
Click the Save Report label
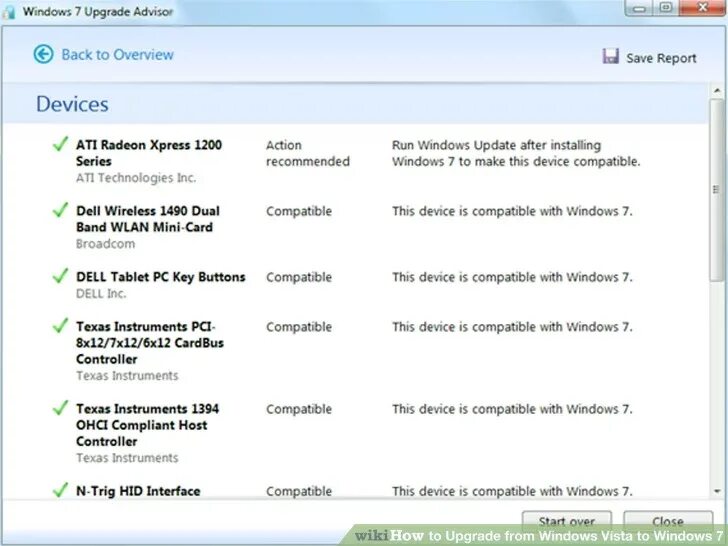661,58
